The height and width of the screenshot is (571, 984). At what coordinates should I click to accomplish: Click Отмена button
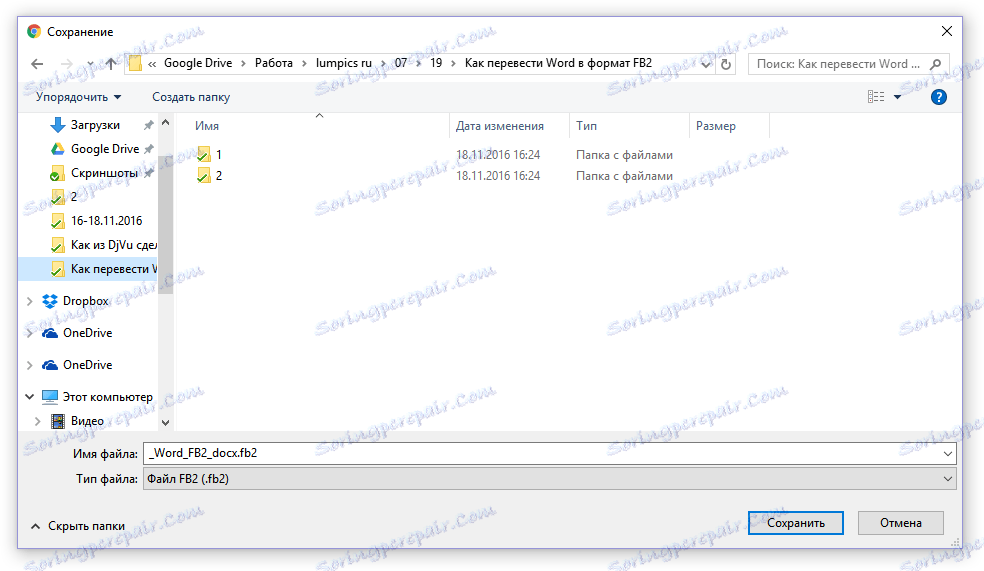coord(901,523)
